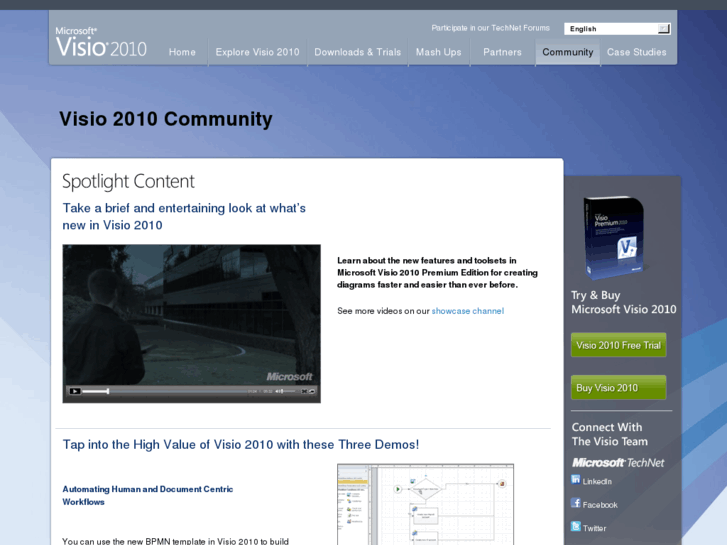Click the Visio 2010 Free Trial button

[619, 345]
